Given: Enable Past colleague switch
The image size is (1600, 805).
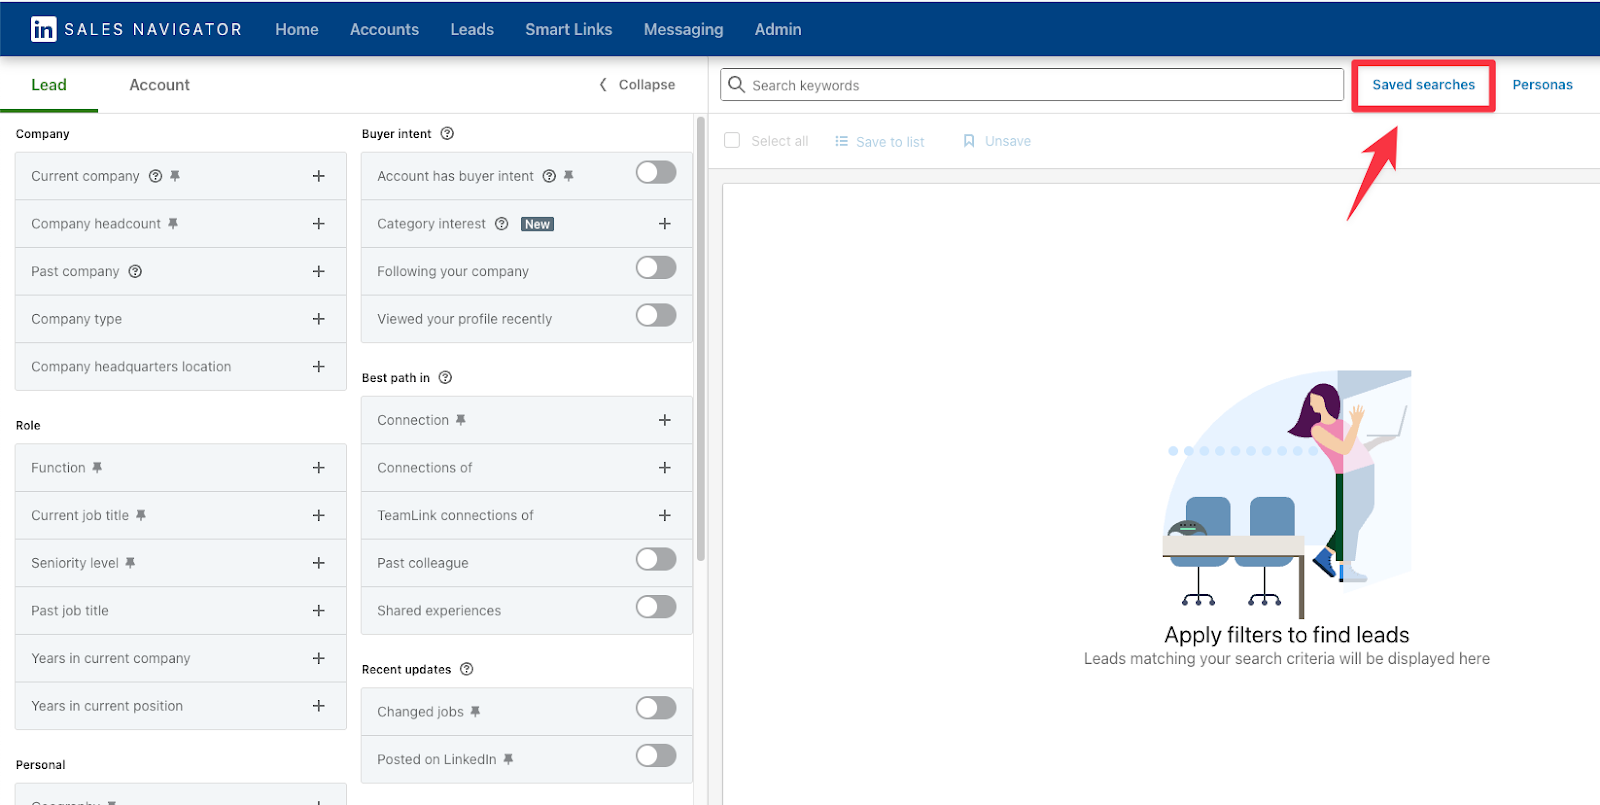Looking at the screenshot, I should 656,560.
